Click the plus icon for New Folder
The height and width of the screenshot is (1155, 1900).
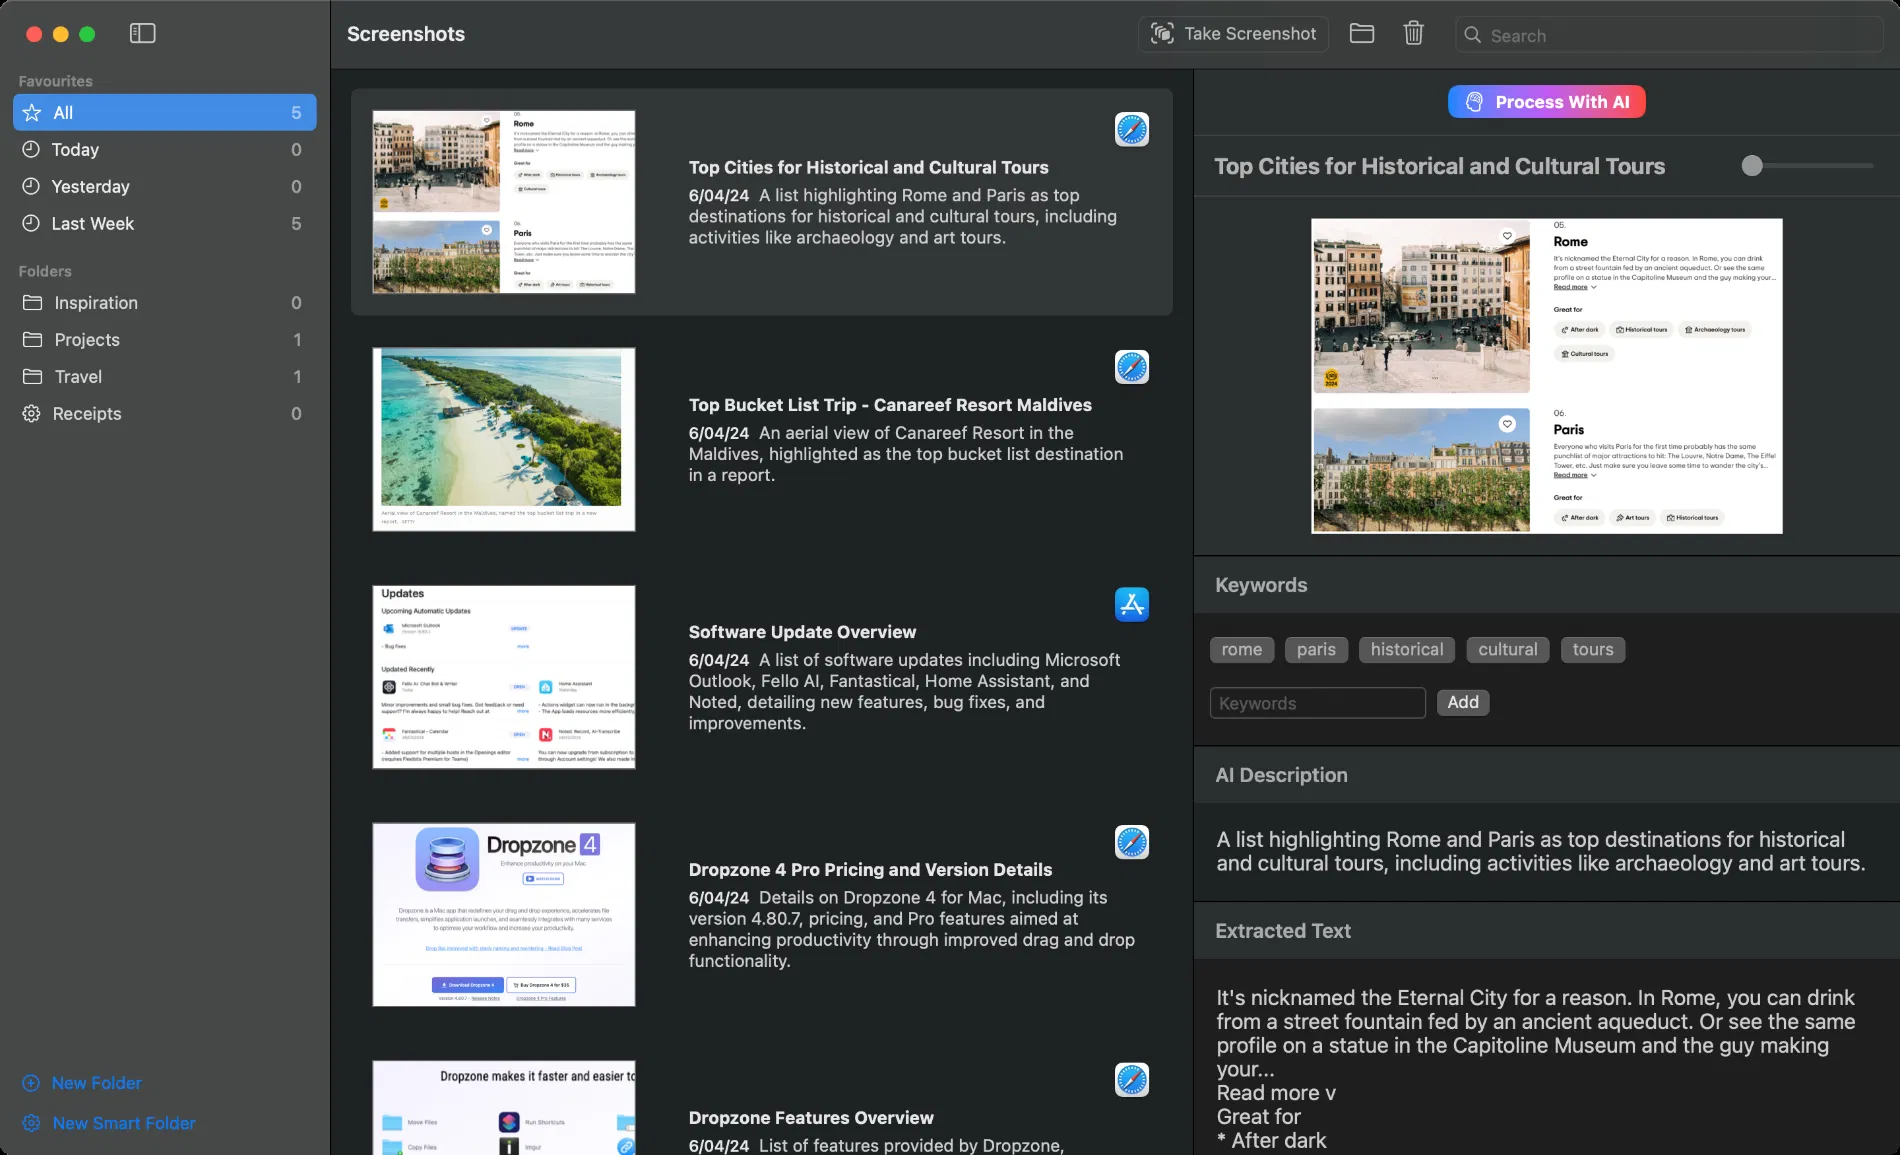click(x=31, y=1083)
